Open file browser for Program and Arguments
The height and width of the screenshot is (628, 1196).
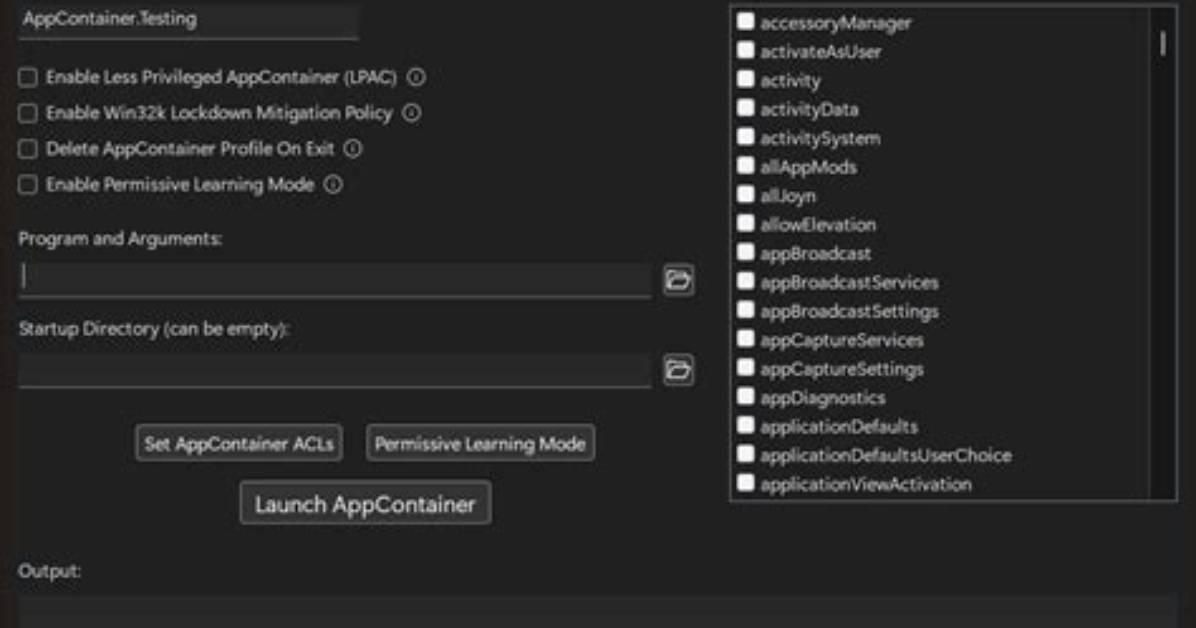click(678, 280)
